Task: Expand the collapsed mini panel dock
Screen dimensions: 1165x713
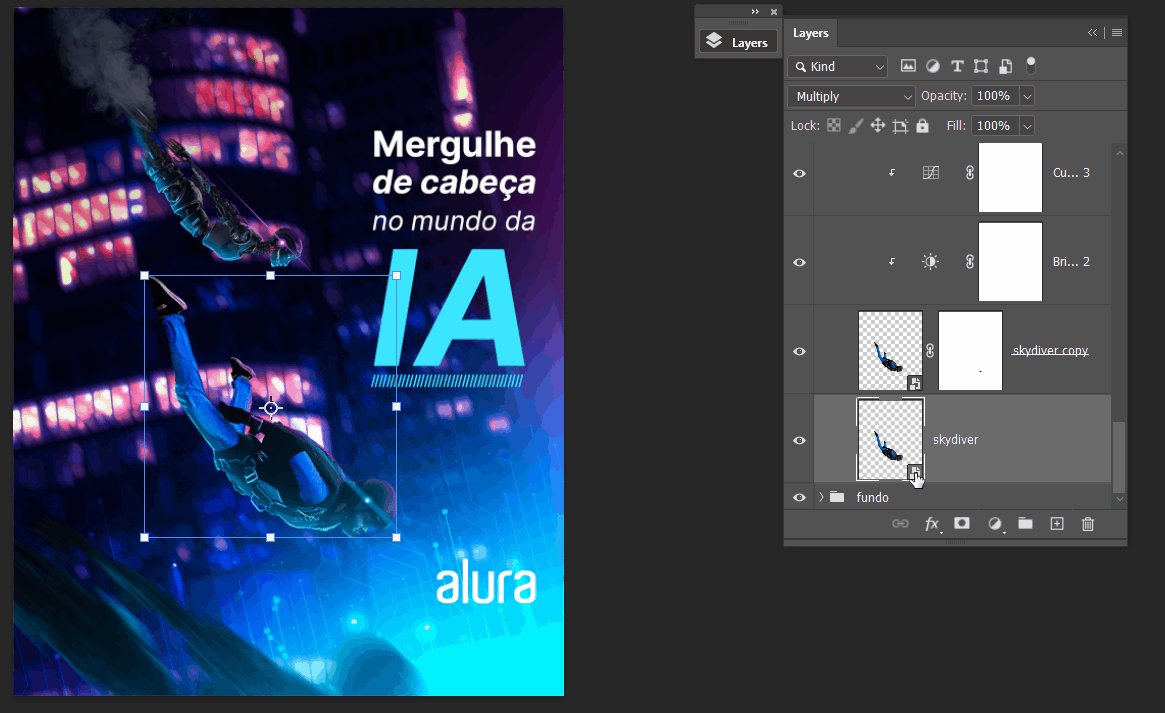Action: coord(755,12)
